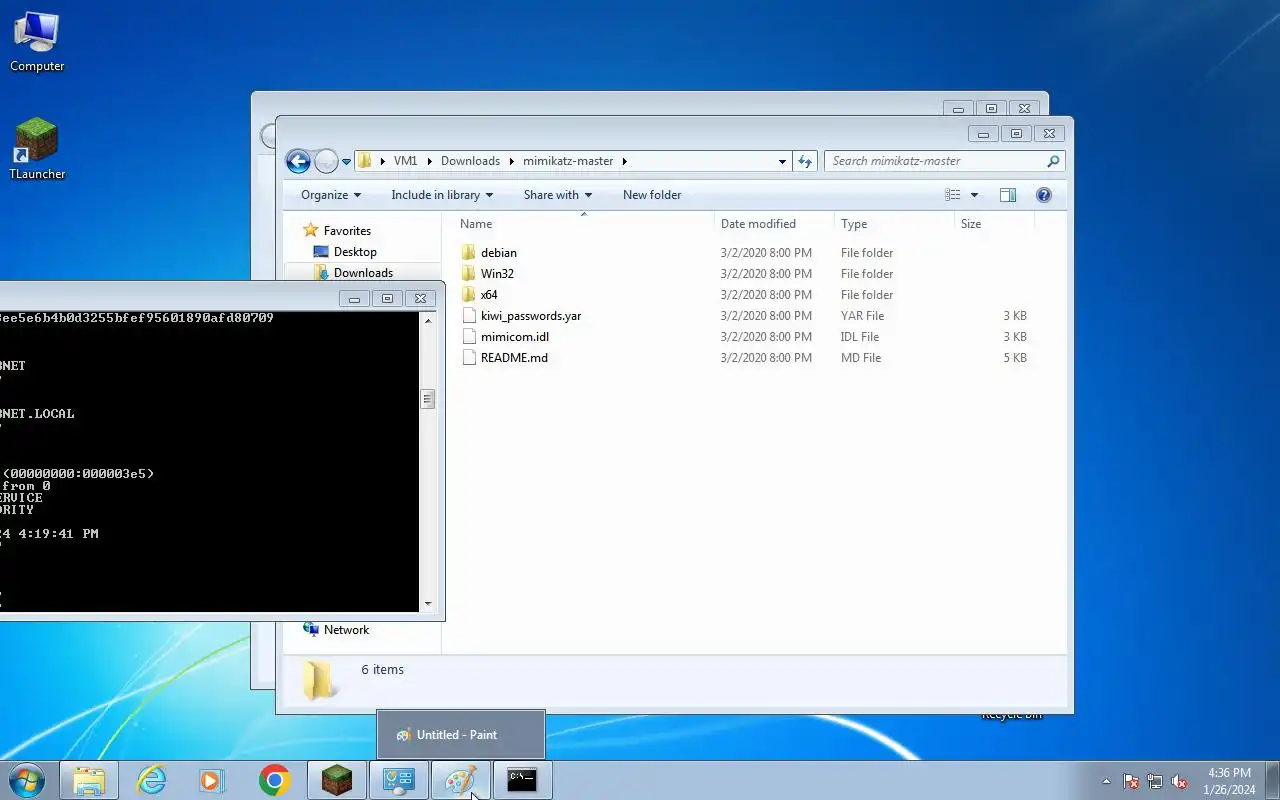This screenshot has height=800, width=1280.
Task: Open Windows Explorer taskbar icon
Action: coord(89,781)
